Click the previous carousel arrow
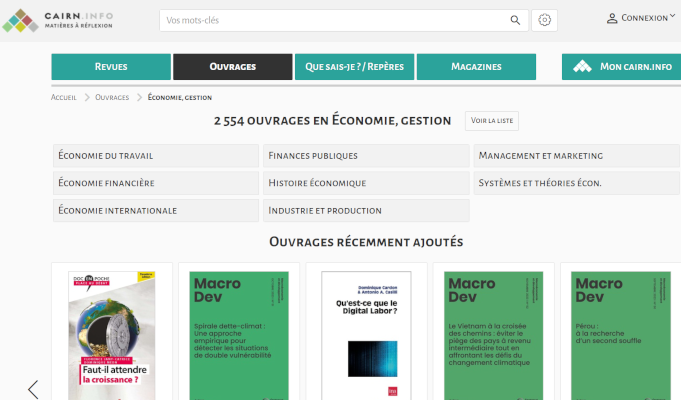681x400 pixels. [x=33, y=389]
